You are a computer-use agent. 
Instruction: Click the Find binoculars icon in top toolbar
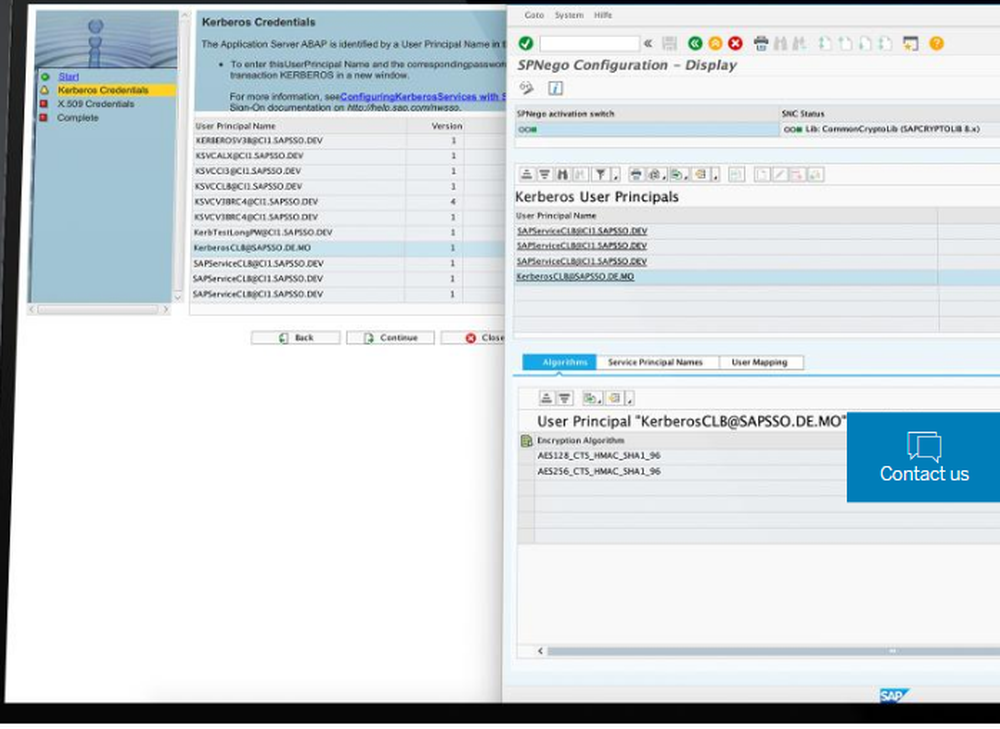(x=780, y=43)
